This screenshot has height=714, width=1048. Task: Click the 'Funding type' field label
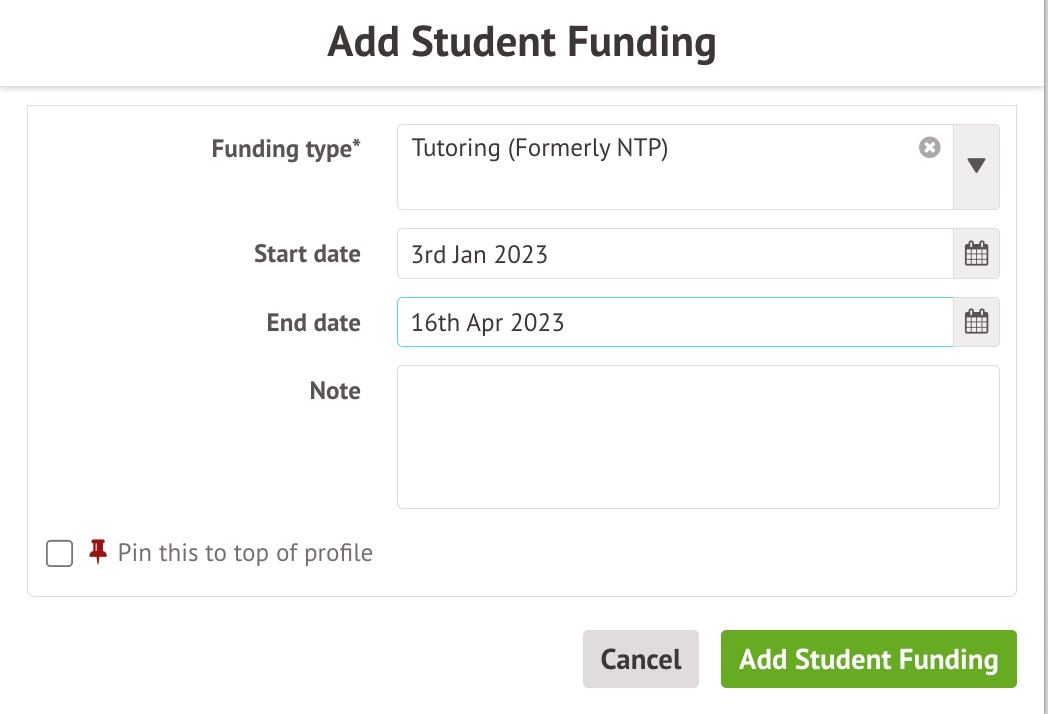point(280,149)
